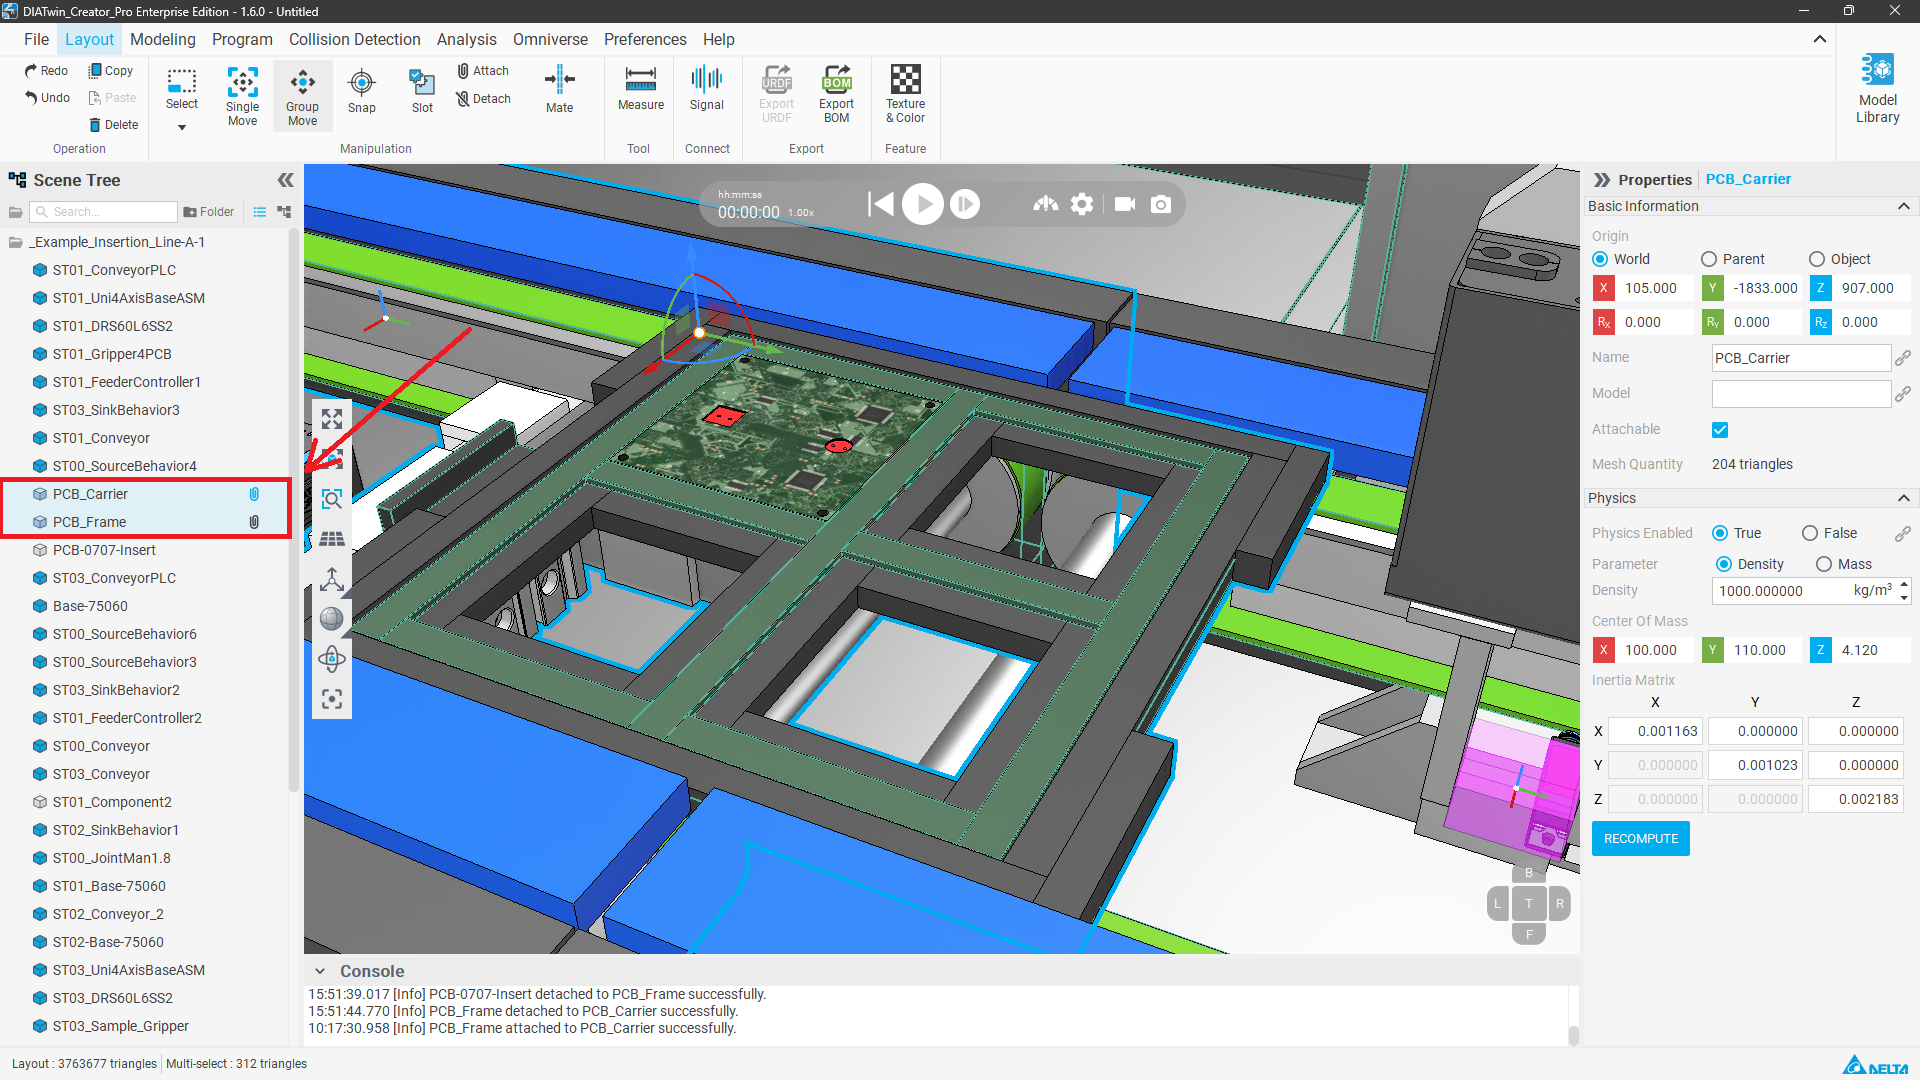The width and height of the screenshot is (1920, 1080).
Task: Open the Slot tool
Action: pos(422,91)
